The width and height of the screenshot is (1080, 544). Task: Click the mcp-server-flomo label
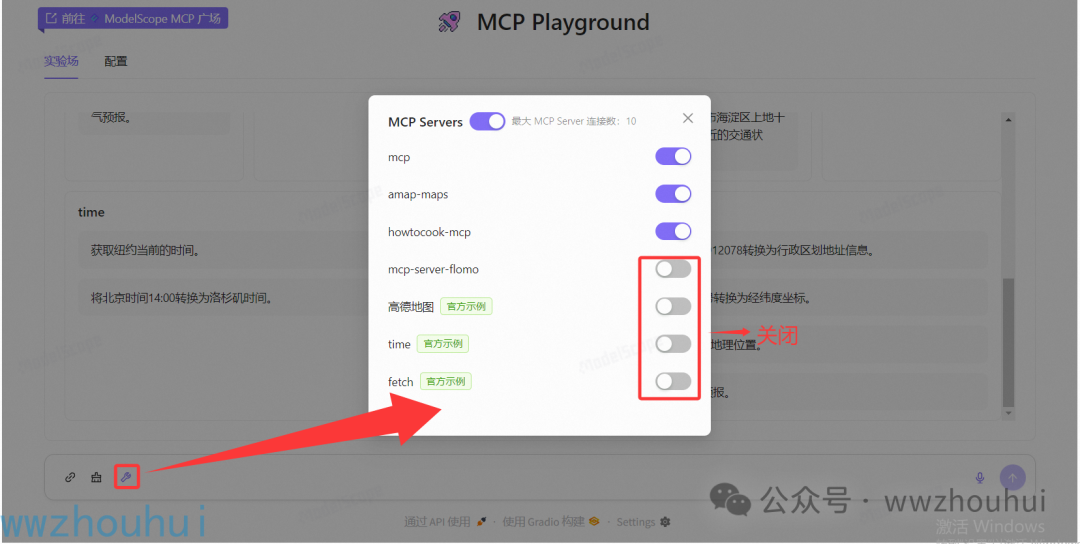click(433, 269)
